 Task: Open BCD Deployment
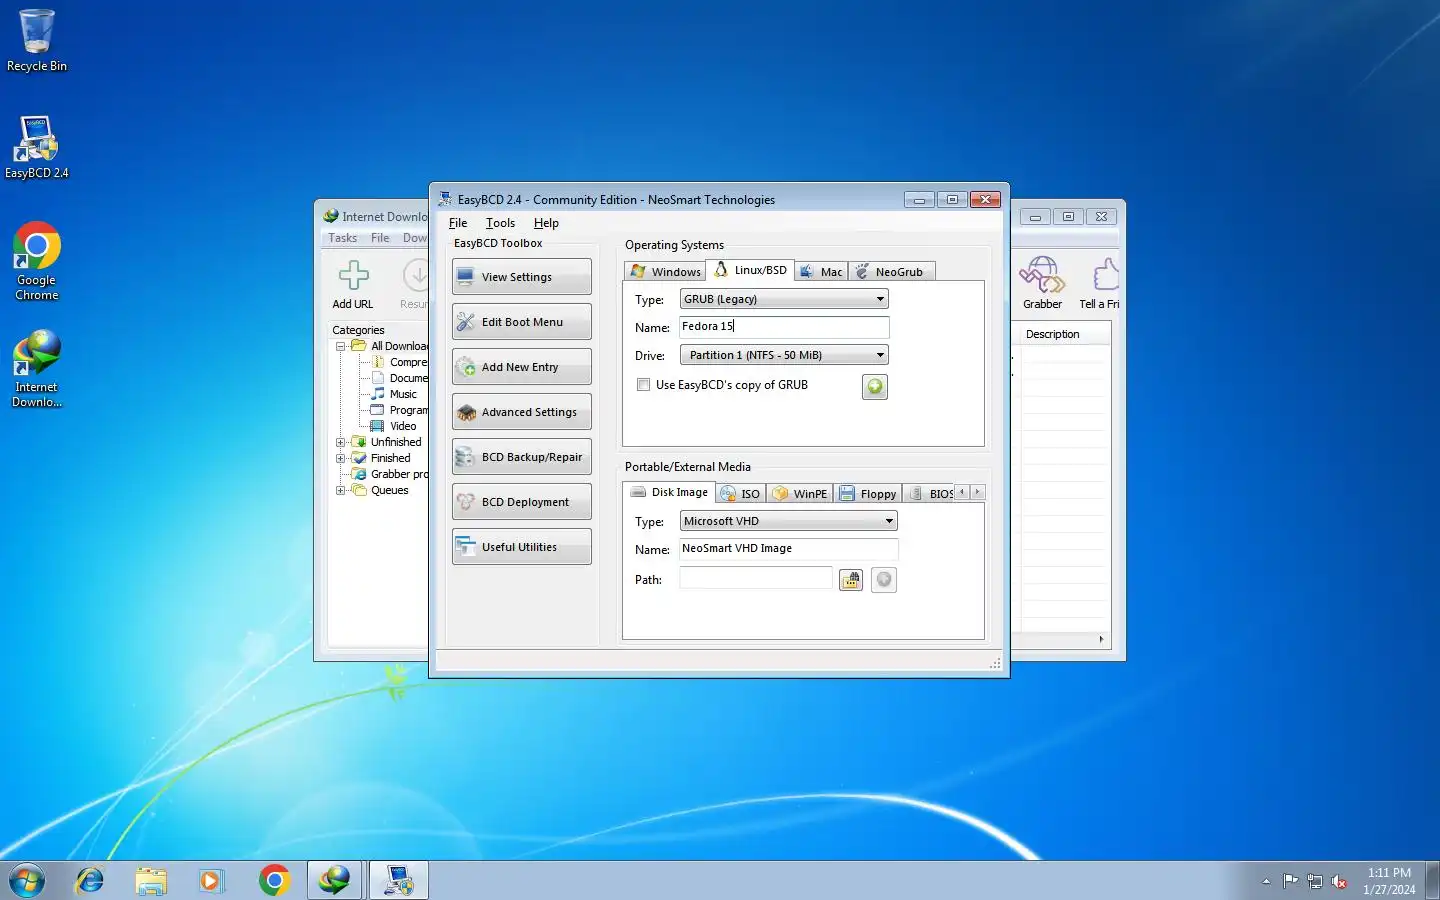point(521,502)
